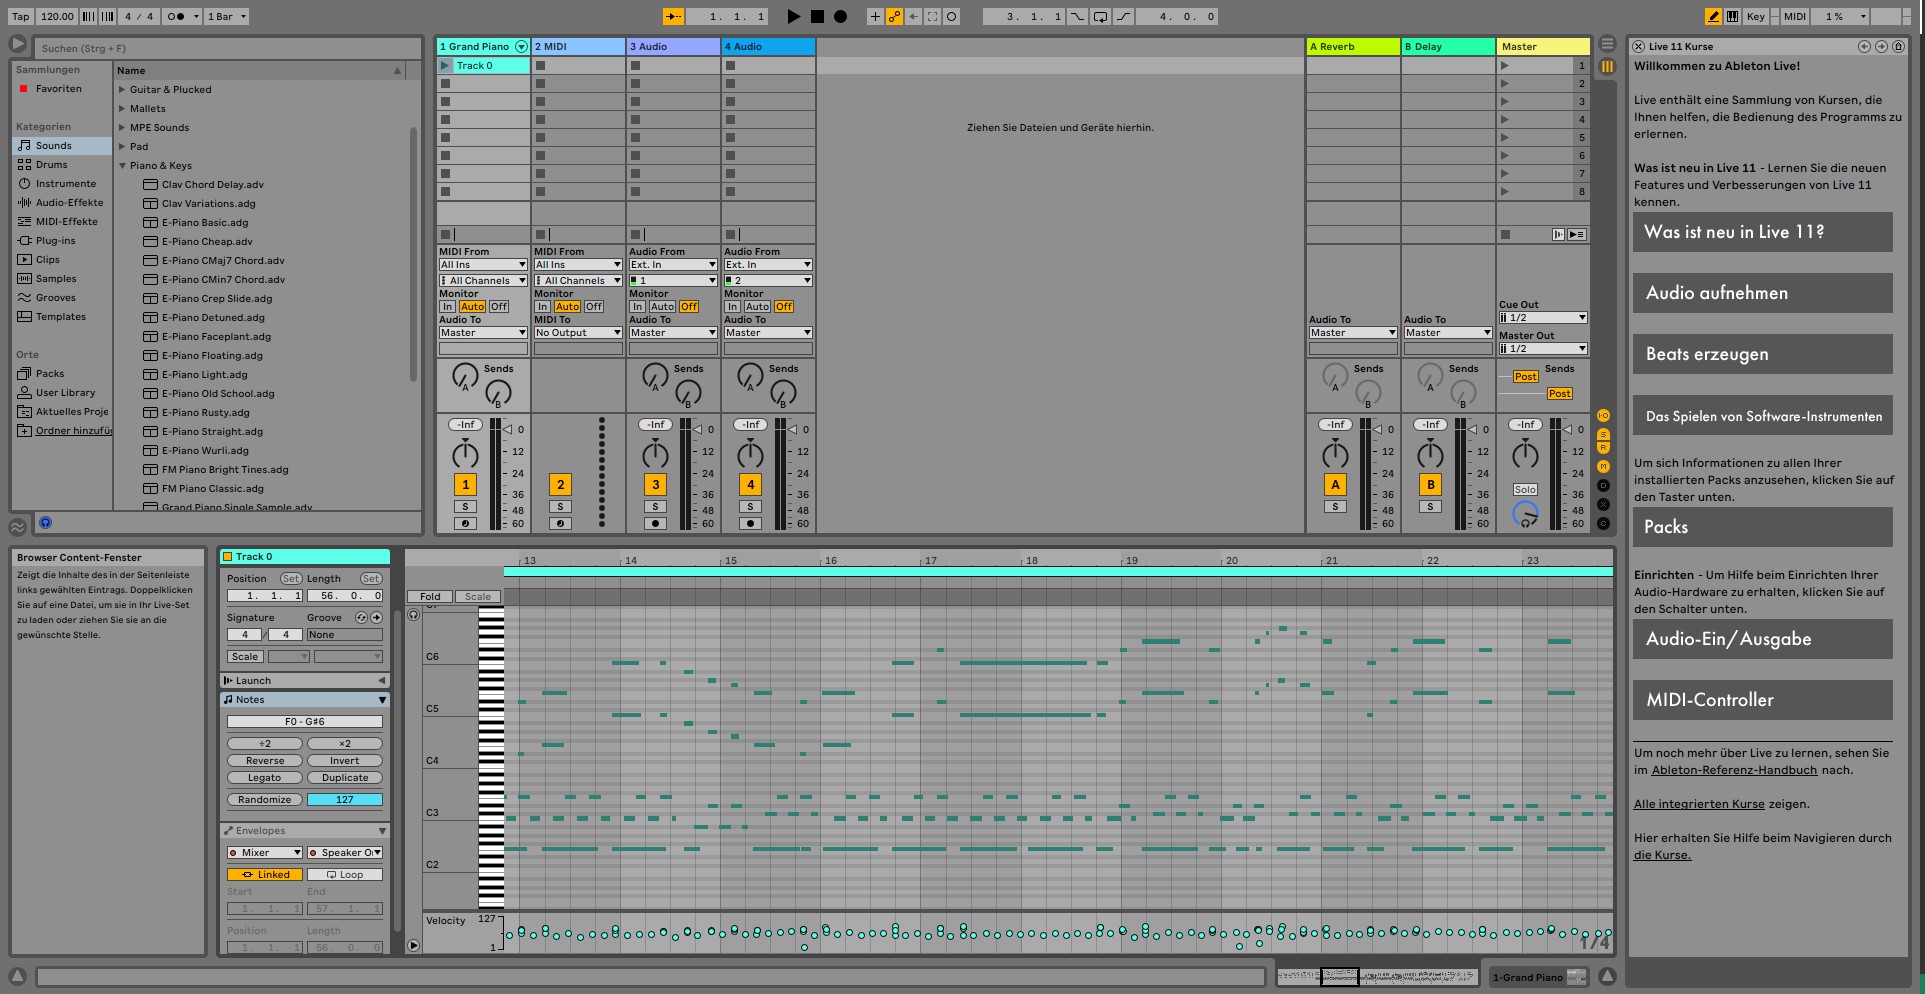Toggle the In/Out section show button

pos(1603,415)
